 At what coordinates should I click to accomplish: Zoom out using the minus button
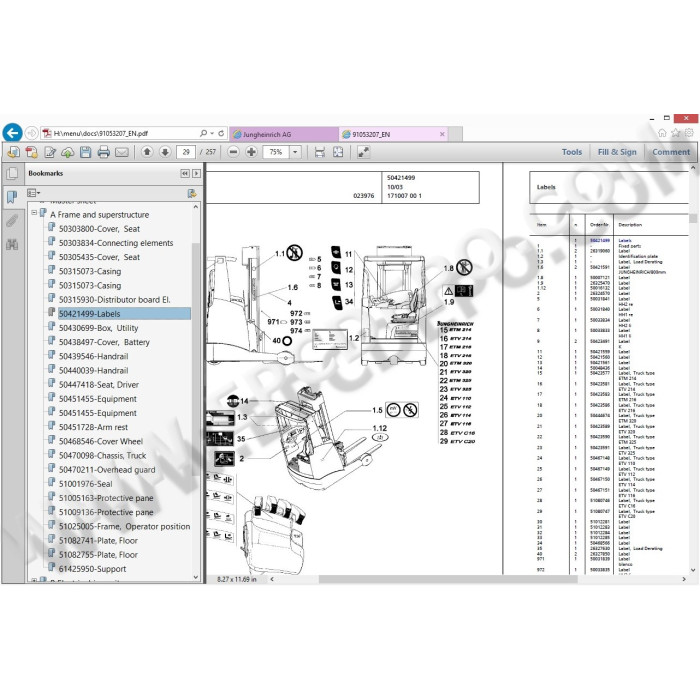tap(233, 152)
